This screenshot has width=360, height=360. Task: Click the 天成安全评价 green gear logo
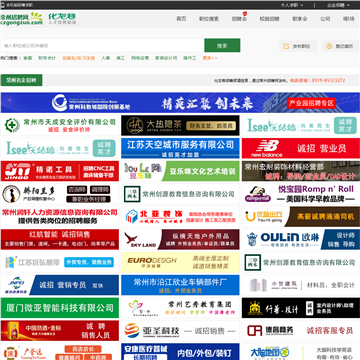[x=12, y=125]
